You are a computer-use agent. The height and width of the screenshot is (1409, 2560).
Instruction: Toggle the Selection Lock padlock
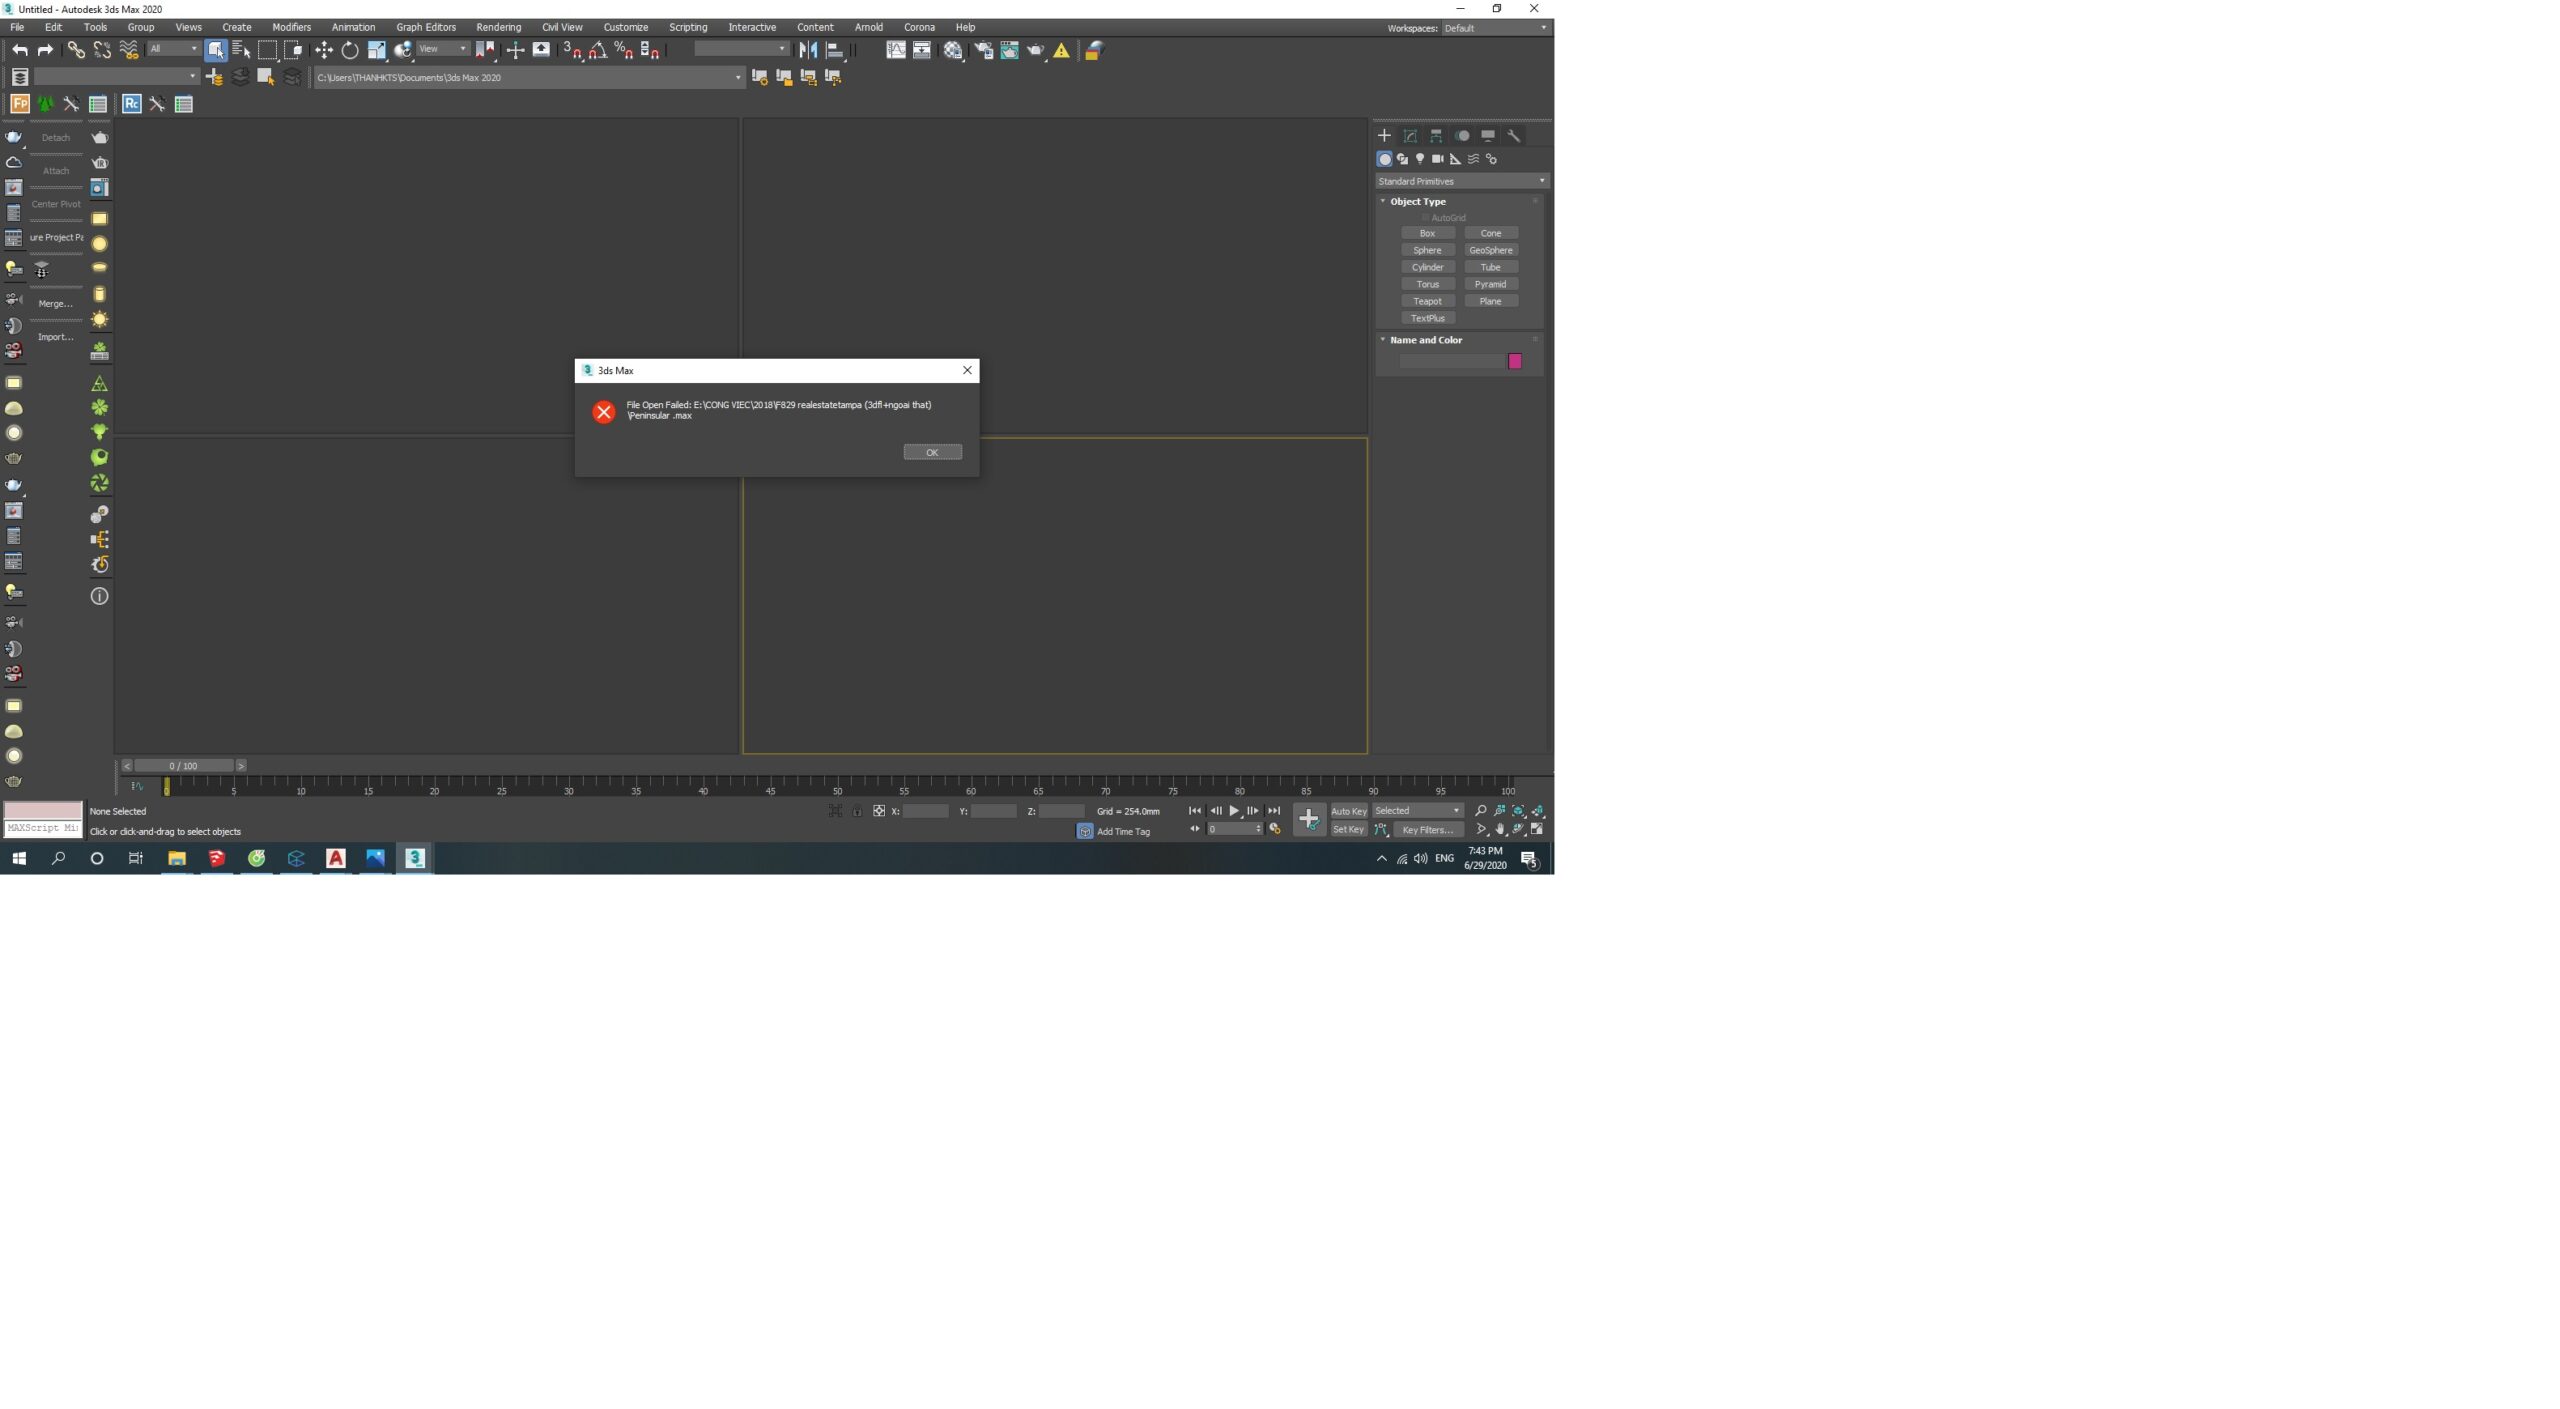[x=857, y=811]
